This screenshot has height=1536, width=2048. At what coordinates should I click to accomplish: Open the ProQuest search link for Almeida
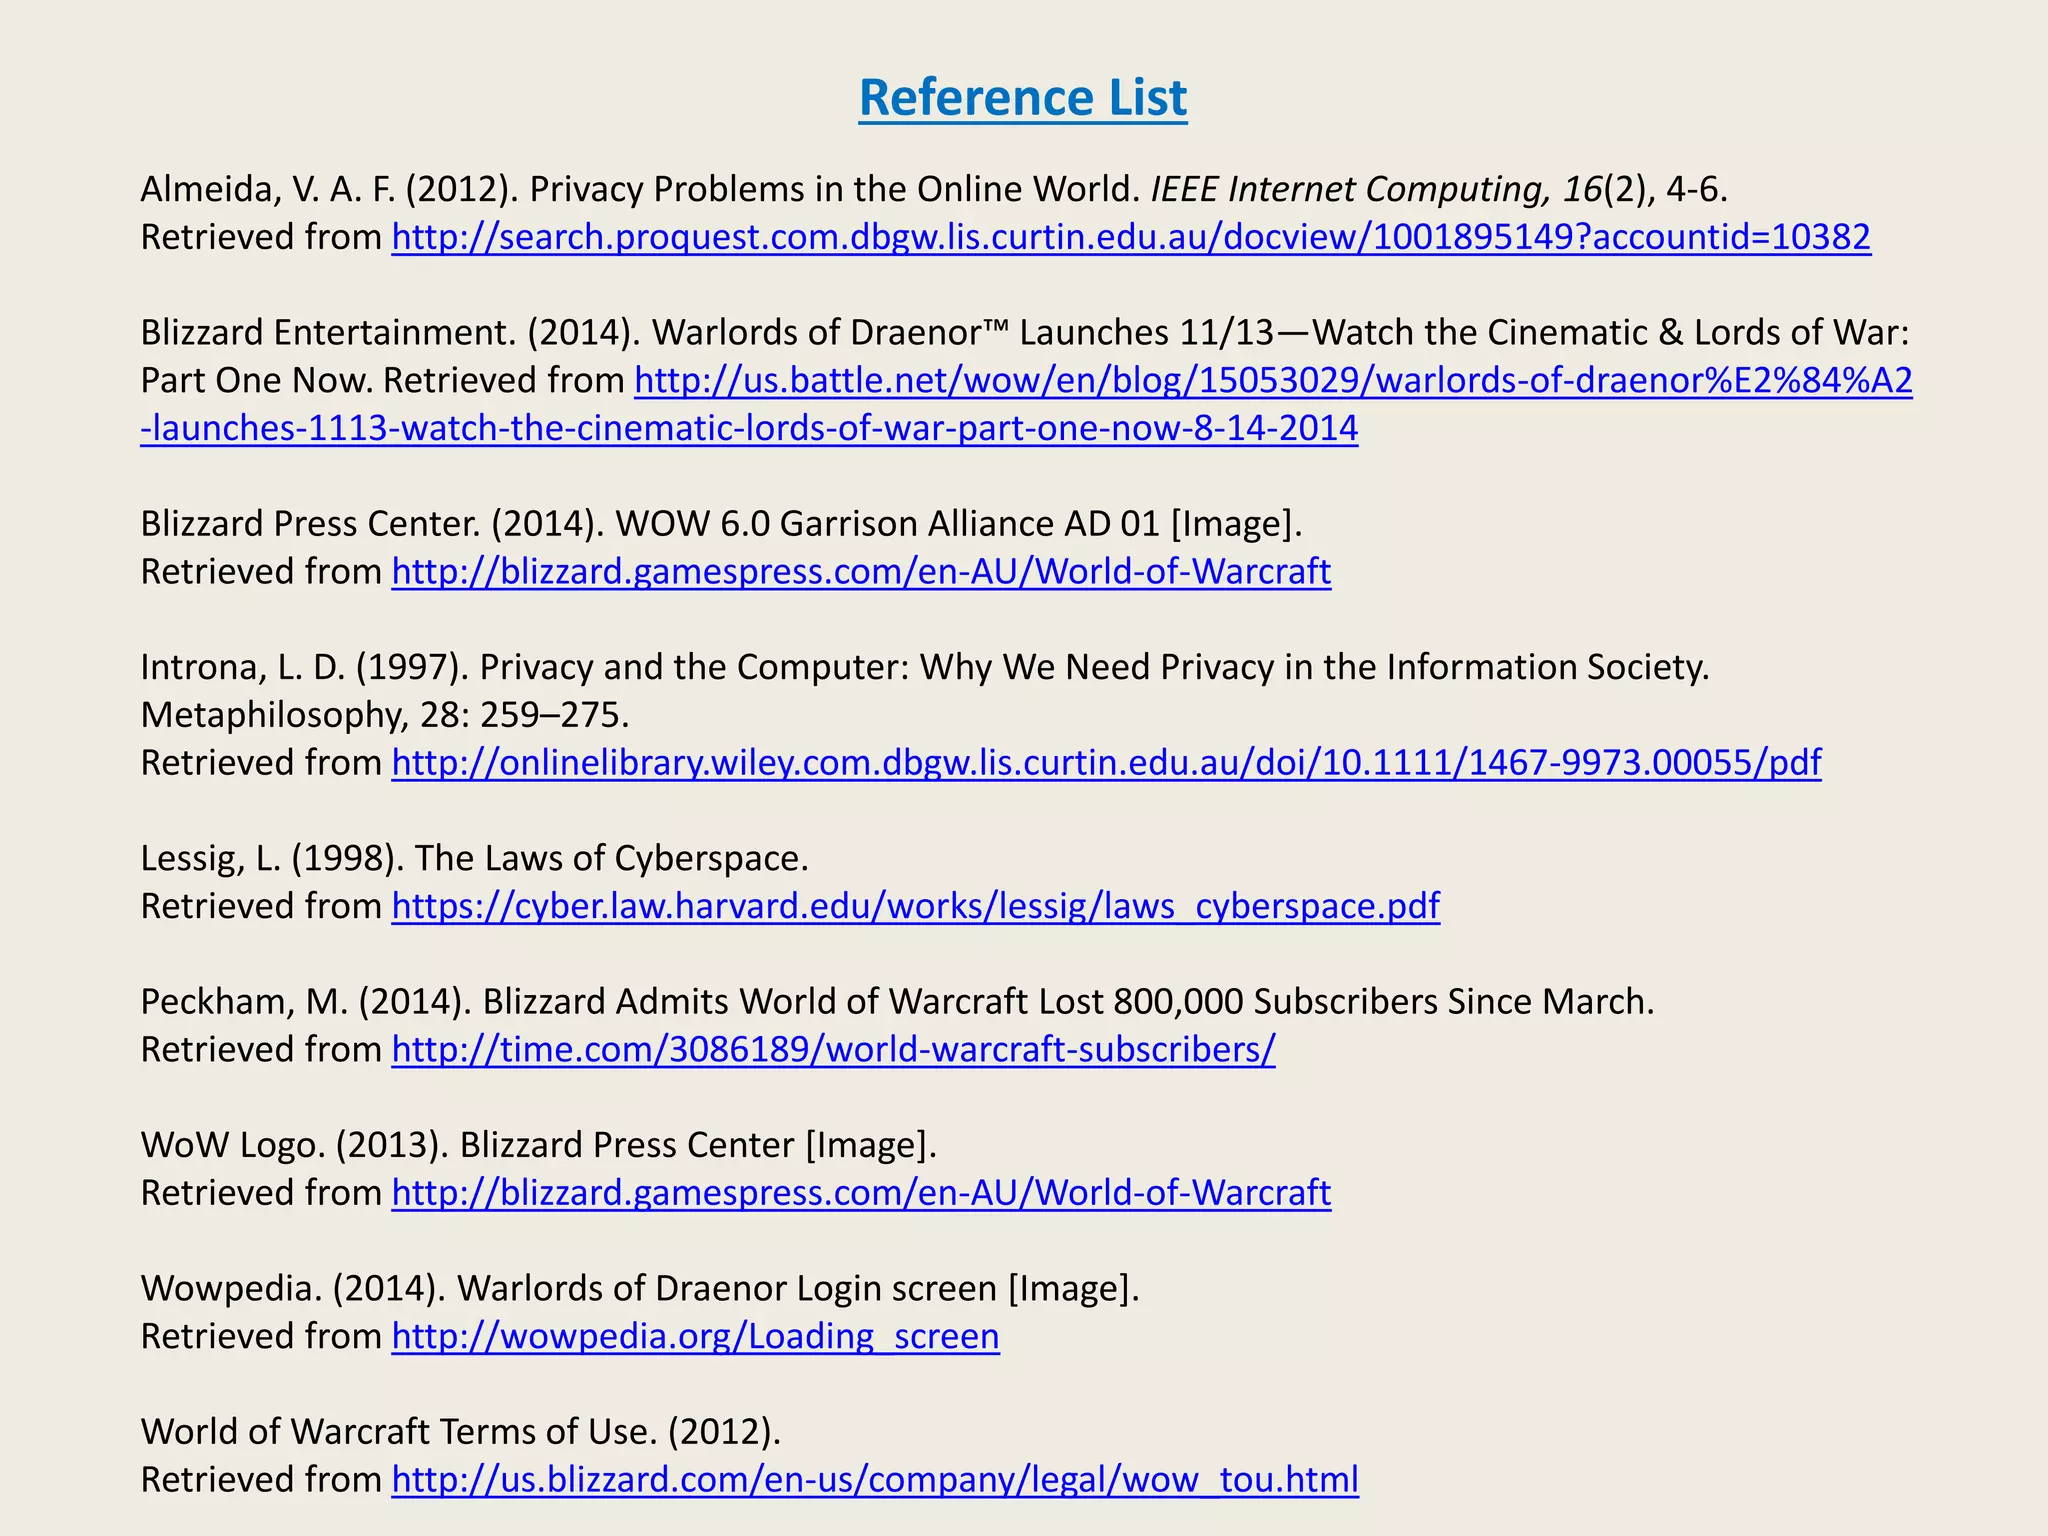1131,237
